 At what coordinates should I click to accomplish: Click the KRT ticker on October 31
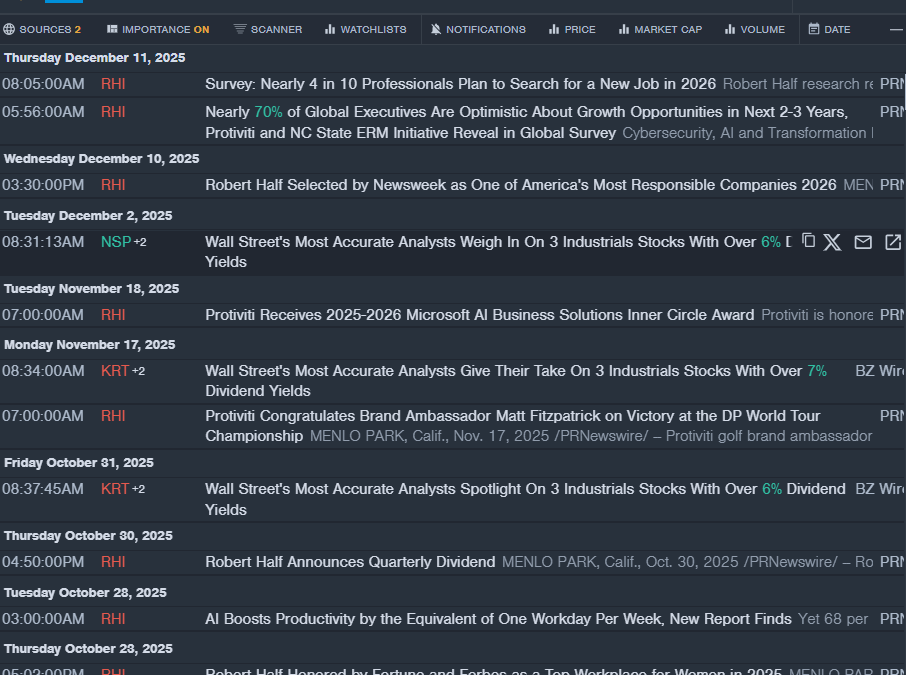115,489
